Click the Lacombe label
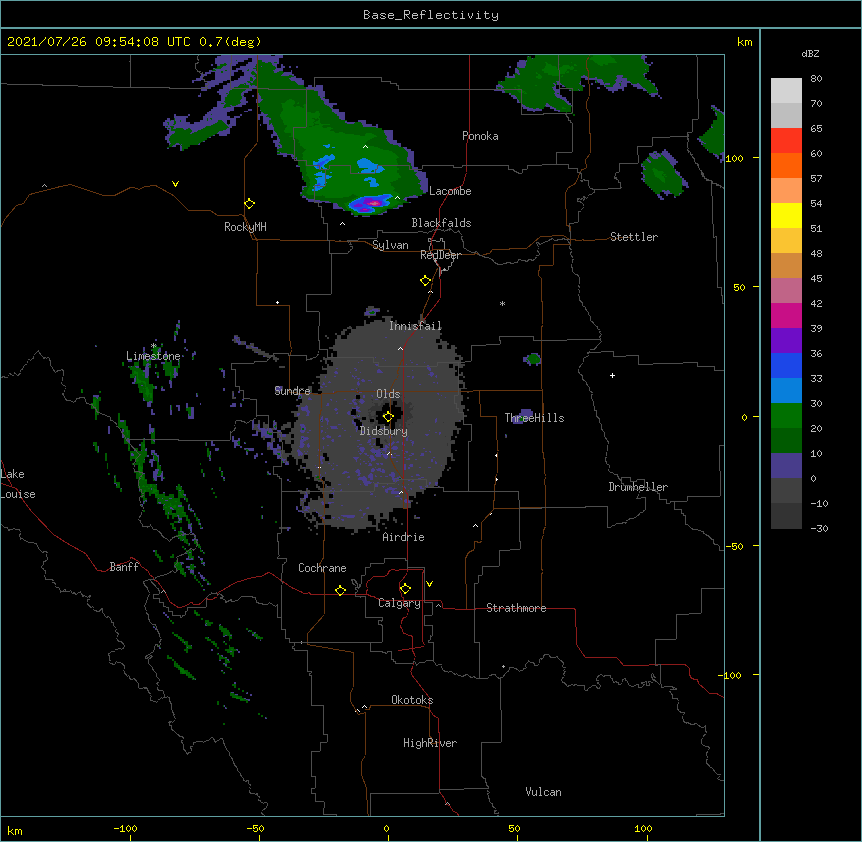This screenshot has width=862, height=842. pyautogui.click(x=450, y=191)
